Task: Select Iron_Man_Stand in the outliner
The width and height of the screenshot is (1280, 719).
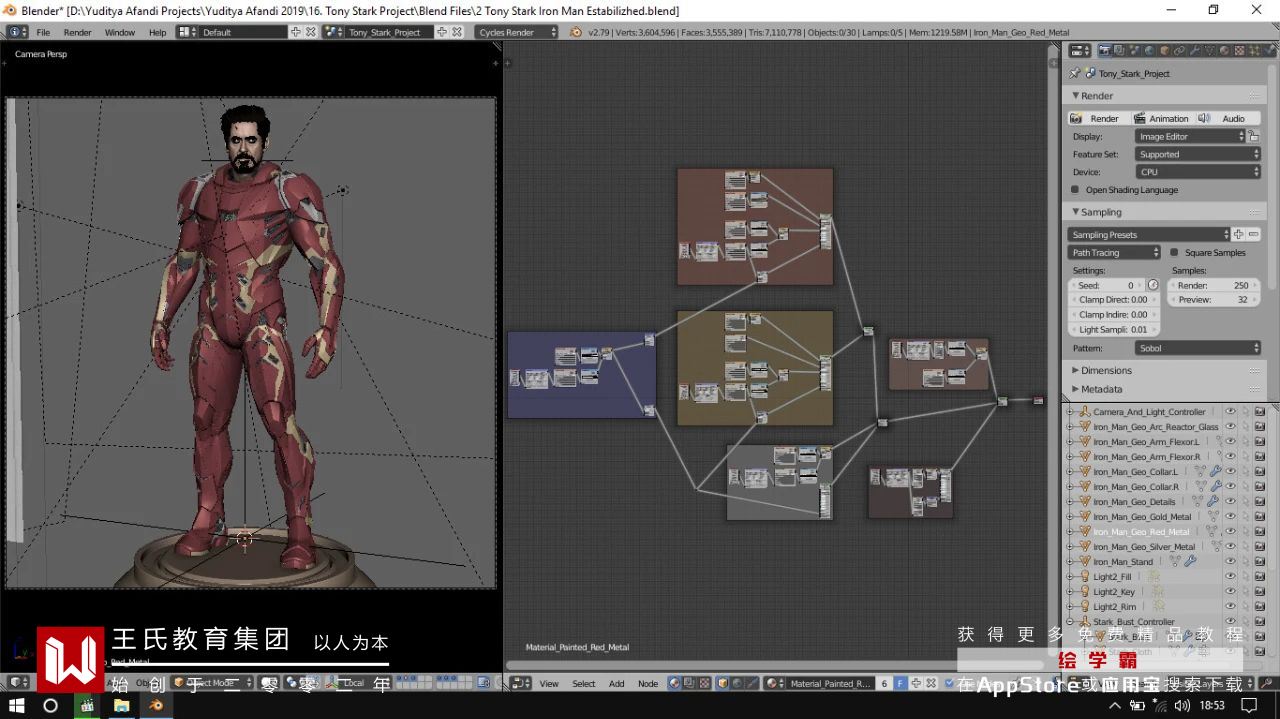Action: pyautogui.click(x=1123, y=562)
